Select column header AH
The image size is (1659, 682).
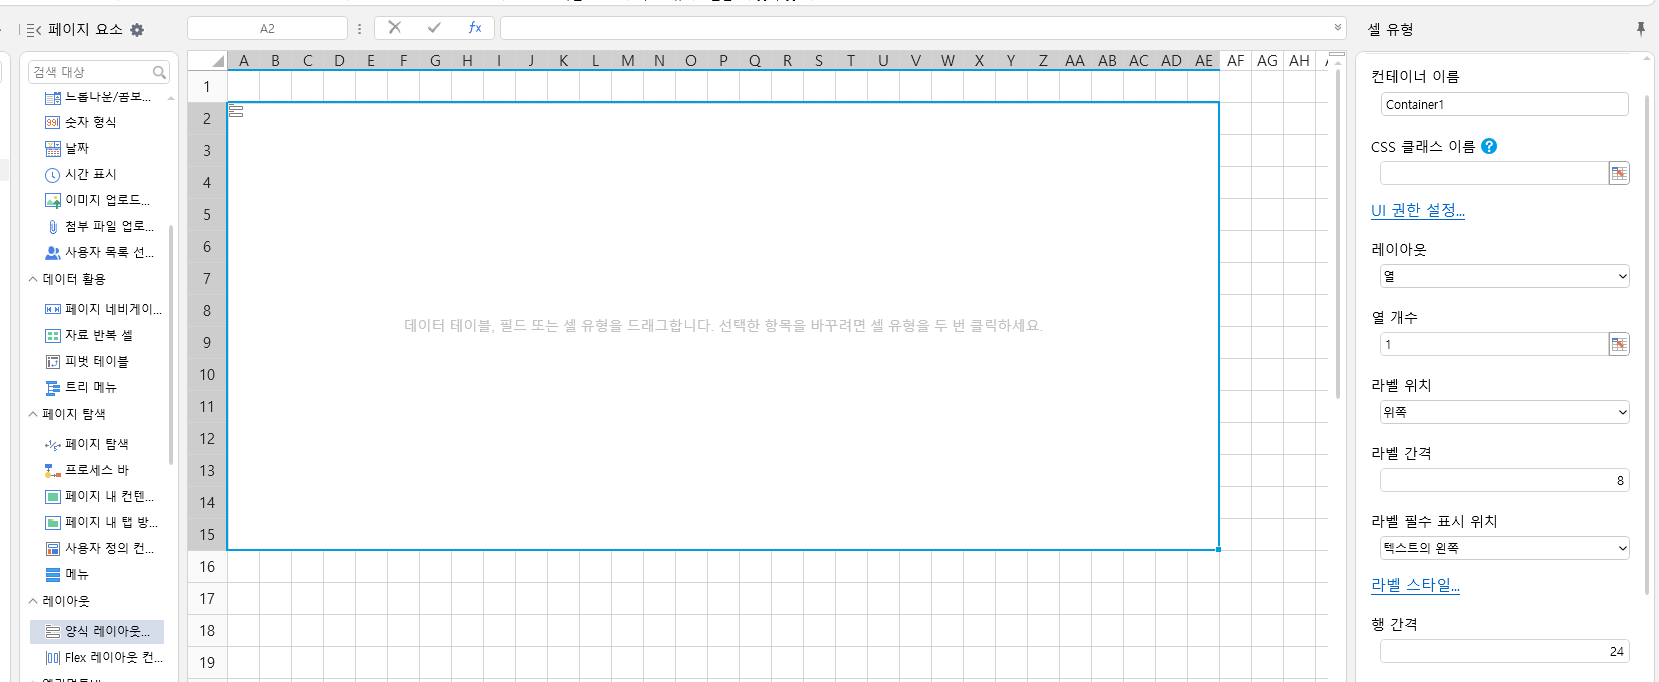[x=1300, y=61]
